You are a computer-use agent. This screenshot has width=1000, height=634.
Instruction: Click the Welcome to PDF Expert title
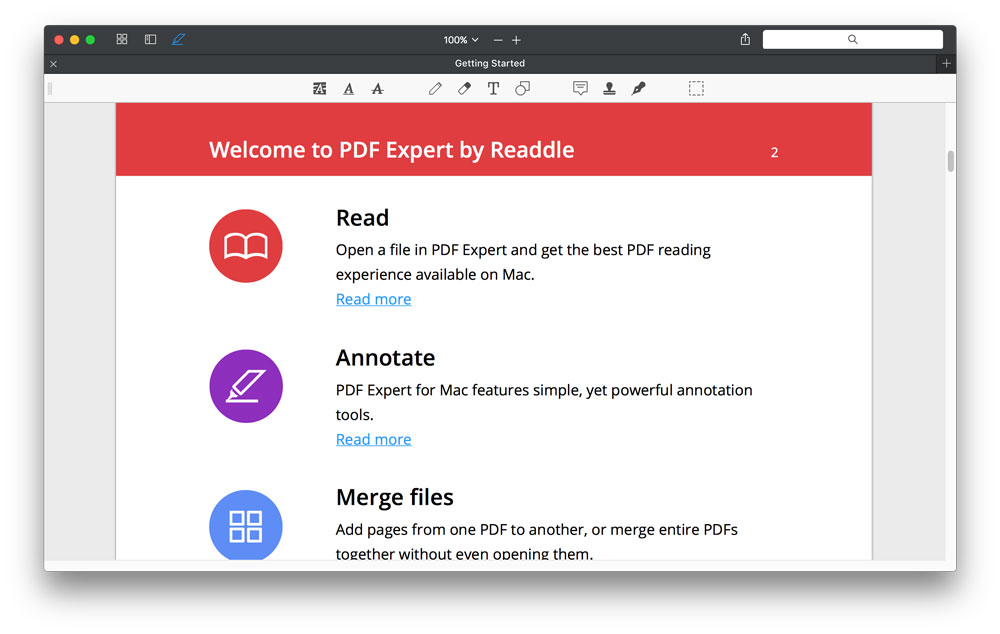392,150
